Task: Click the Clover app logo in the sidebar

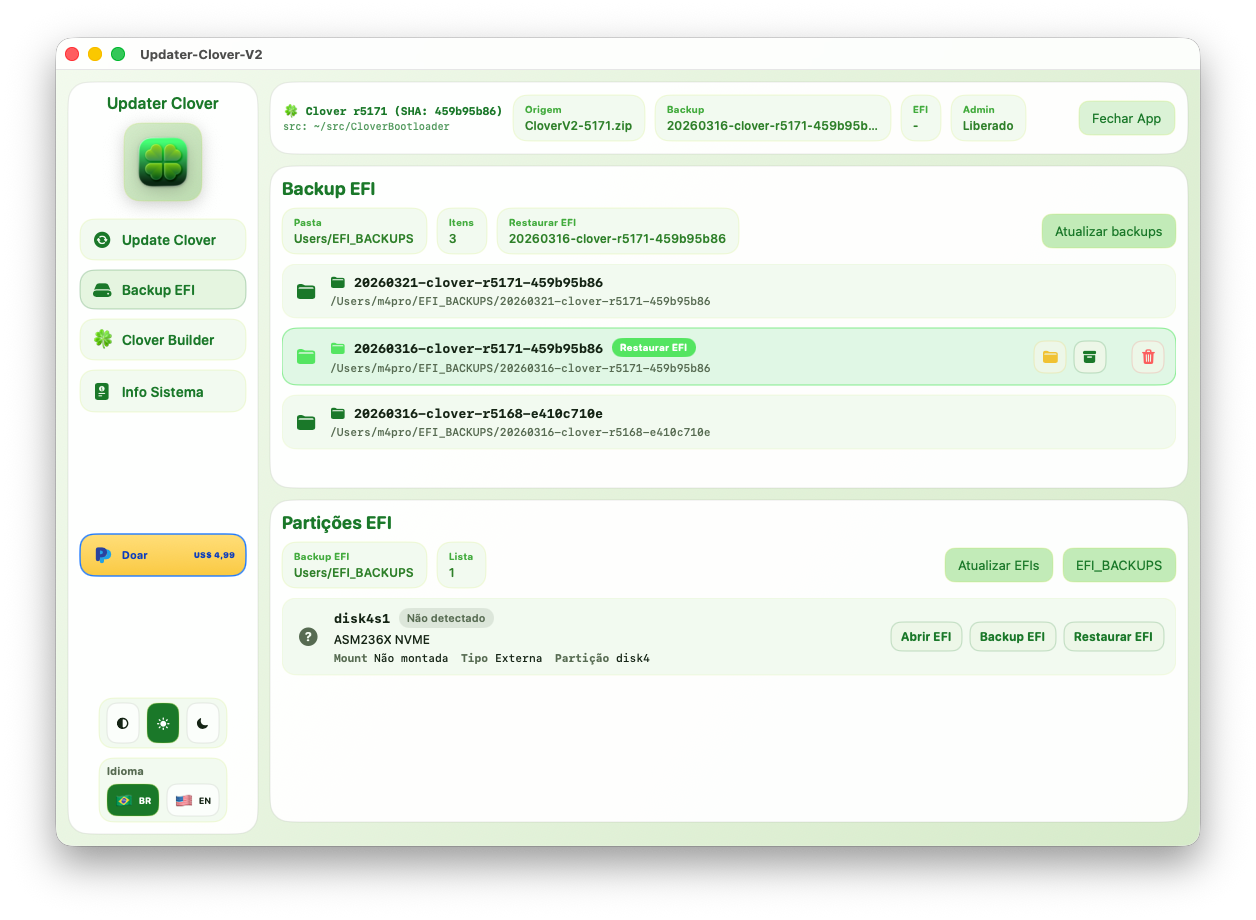Action: (x=162, y=161)
